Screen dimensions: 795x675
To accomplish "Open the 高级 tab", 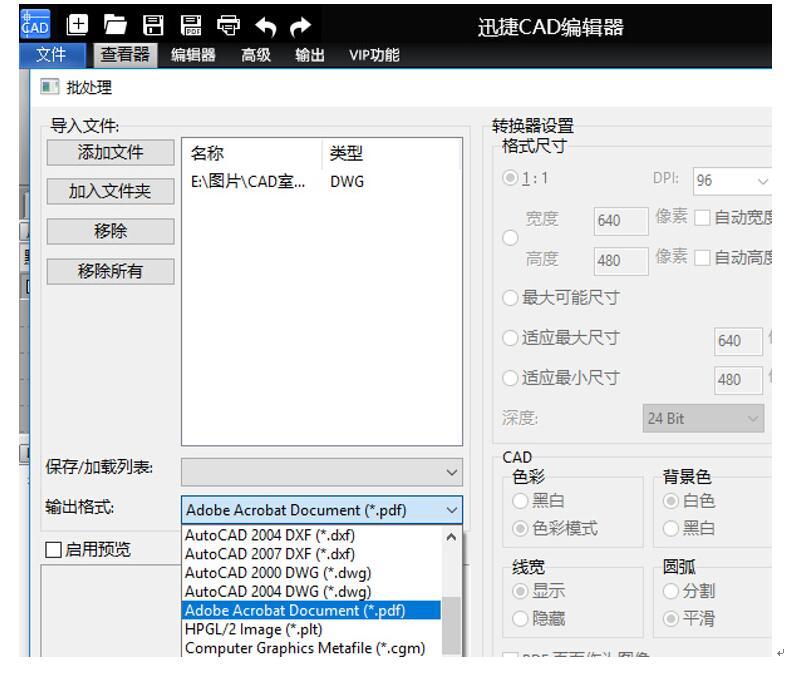I will click(256, 55).
